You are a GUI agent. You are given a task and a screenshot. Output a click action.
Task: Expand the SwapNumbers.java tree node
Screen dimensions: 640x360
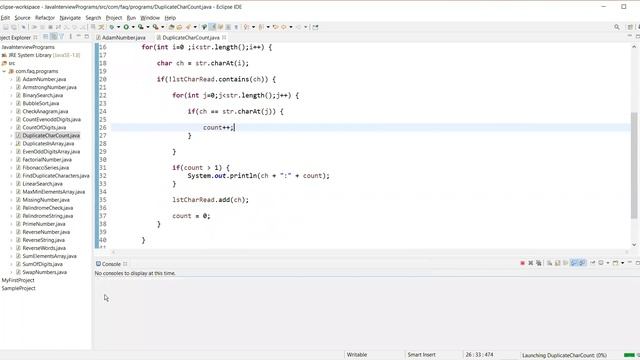[x=11, y=272]
